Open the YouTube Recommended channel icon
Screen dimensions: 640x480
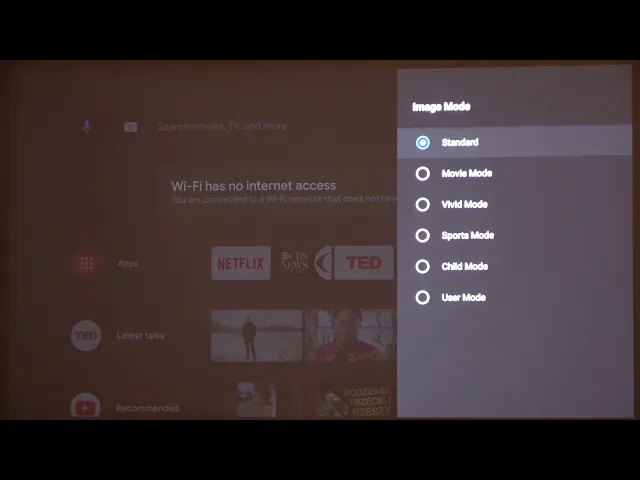85,407
